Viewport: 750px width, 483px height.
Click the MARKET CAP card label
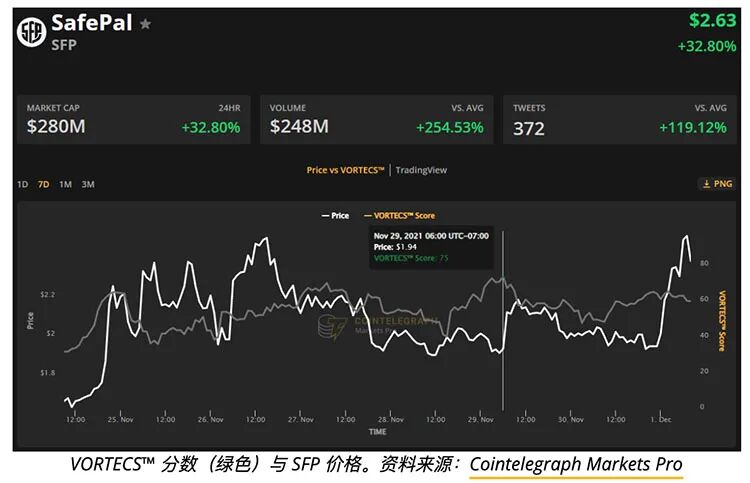(x=53, y=108)
